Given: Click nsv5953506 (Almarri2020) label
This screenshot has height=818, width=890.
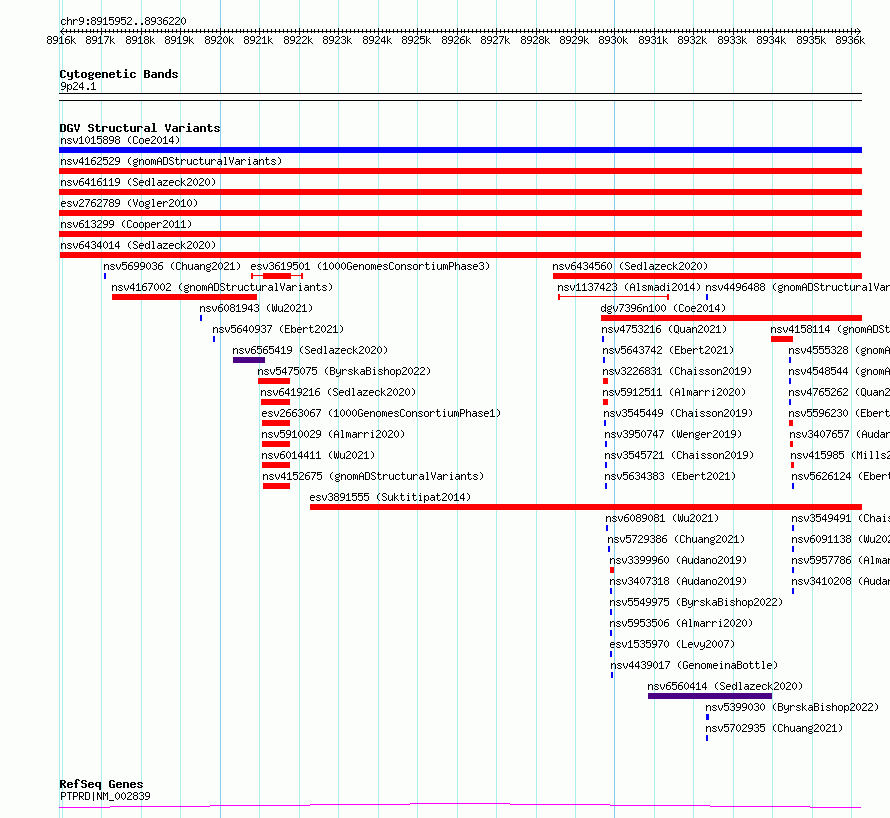Looking at the screenshot, I should tap(681, 623).
